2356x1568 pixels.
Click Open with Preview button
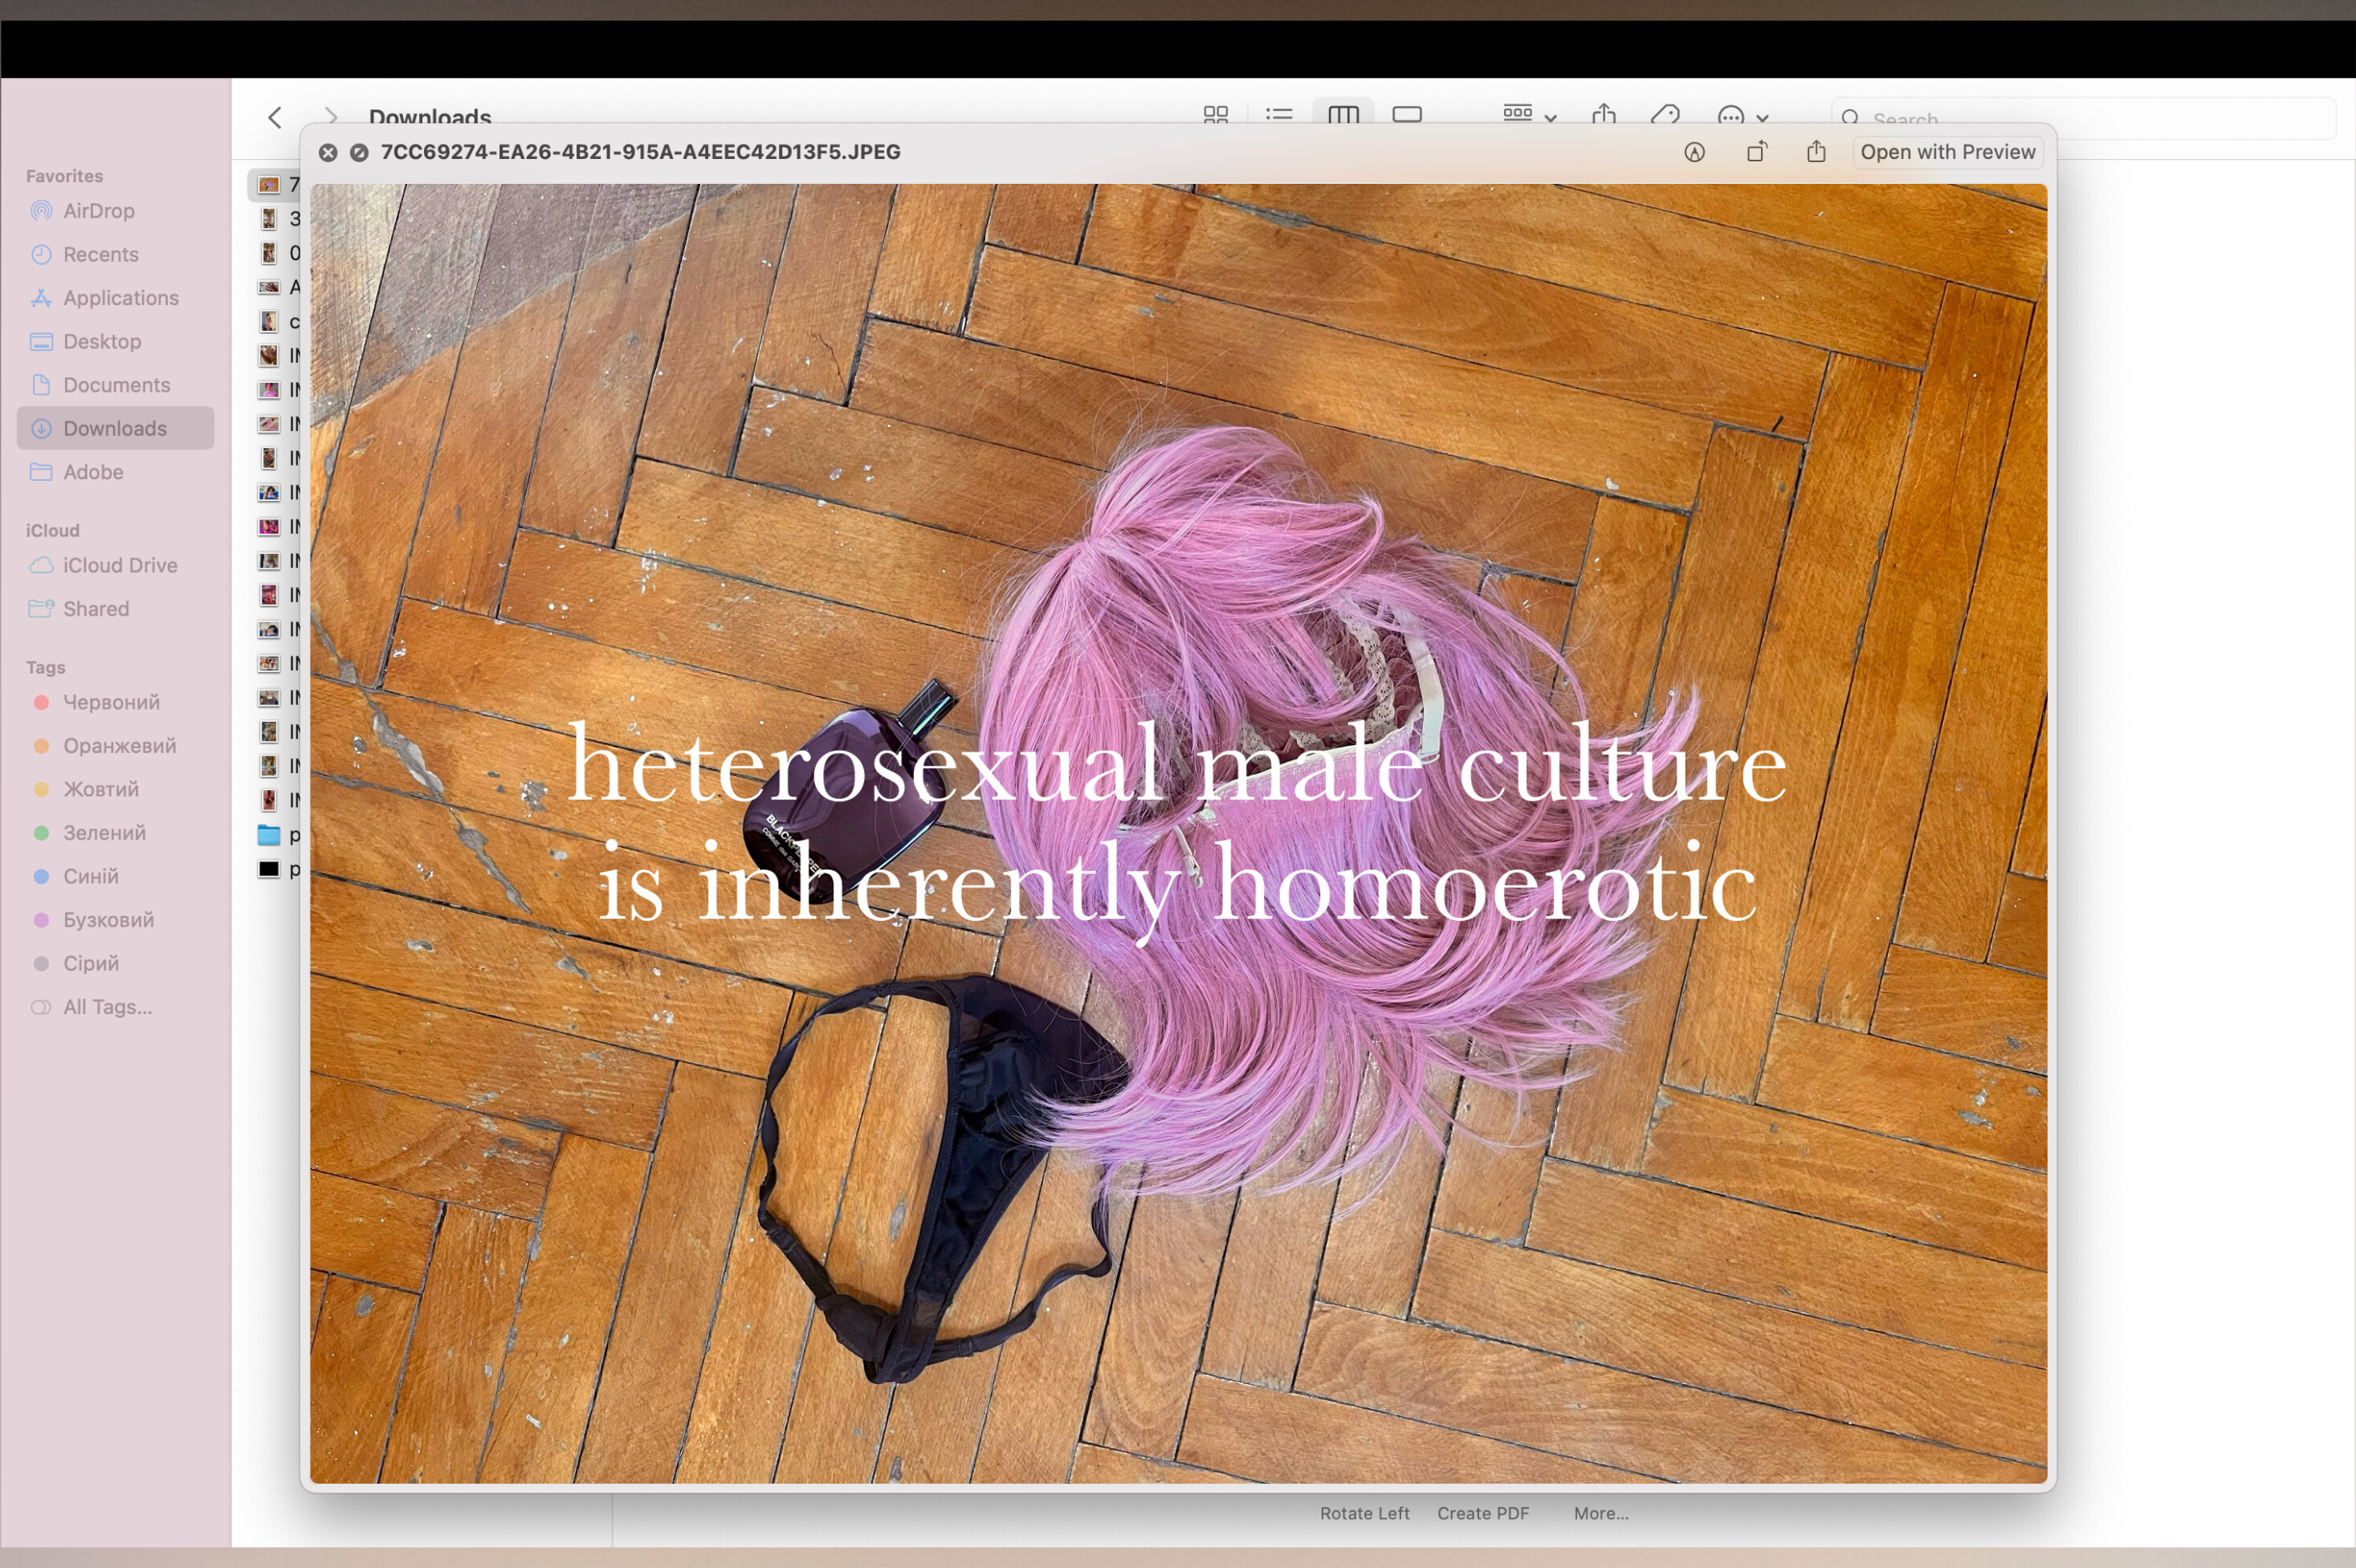click(x=1947, y=152)
